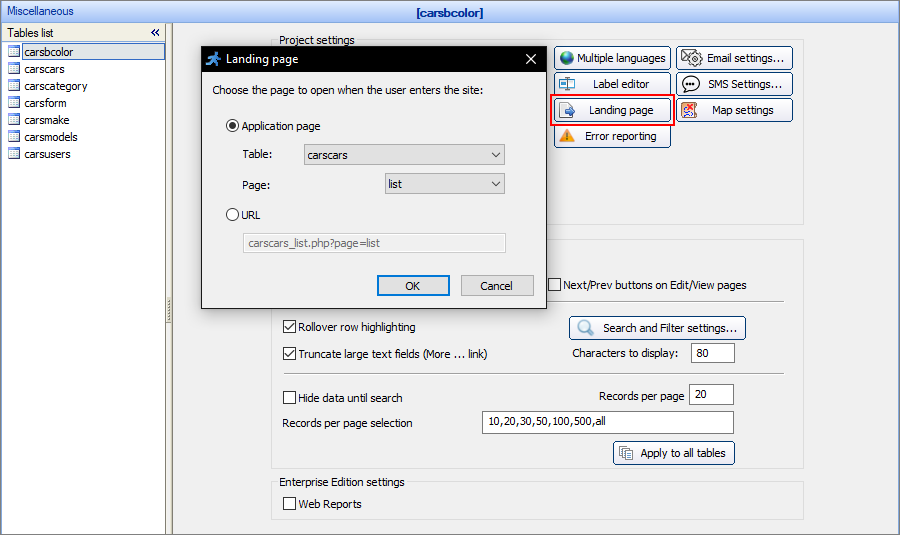Click the carsform table icon
Image resolution: width=900 pixels, height=535 pixels.
click(14, 103)
